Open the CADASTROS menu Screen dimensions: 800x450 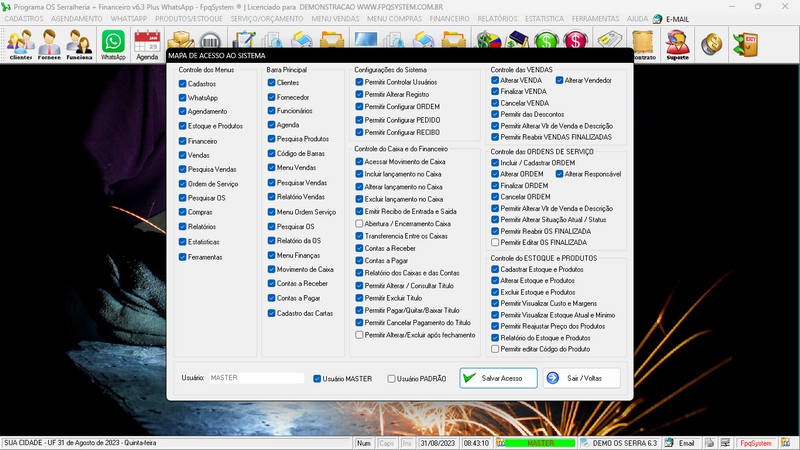pos(24,19)
